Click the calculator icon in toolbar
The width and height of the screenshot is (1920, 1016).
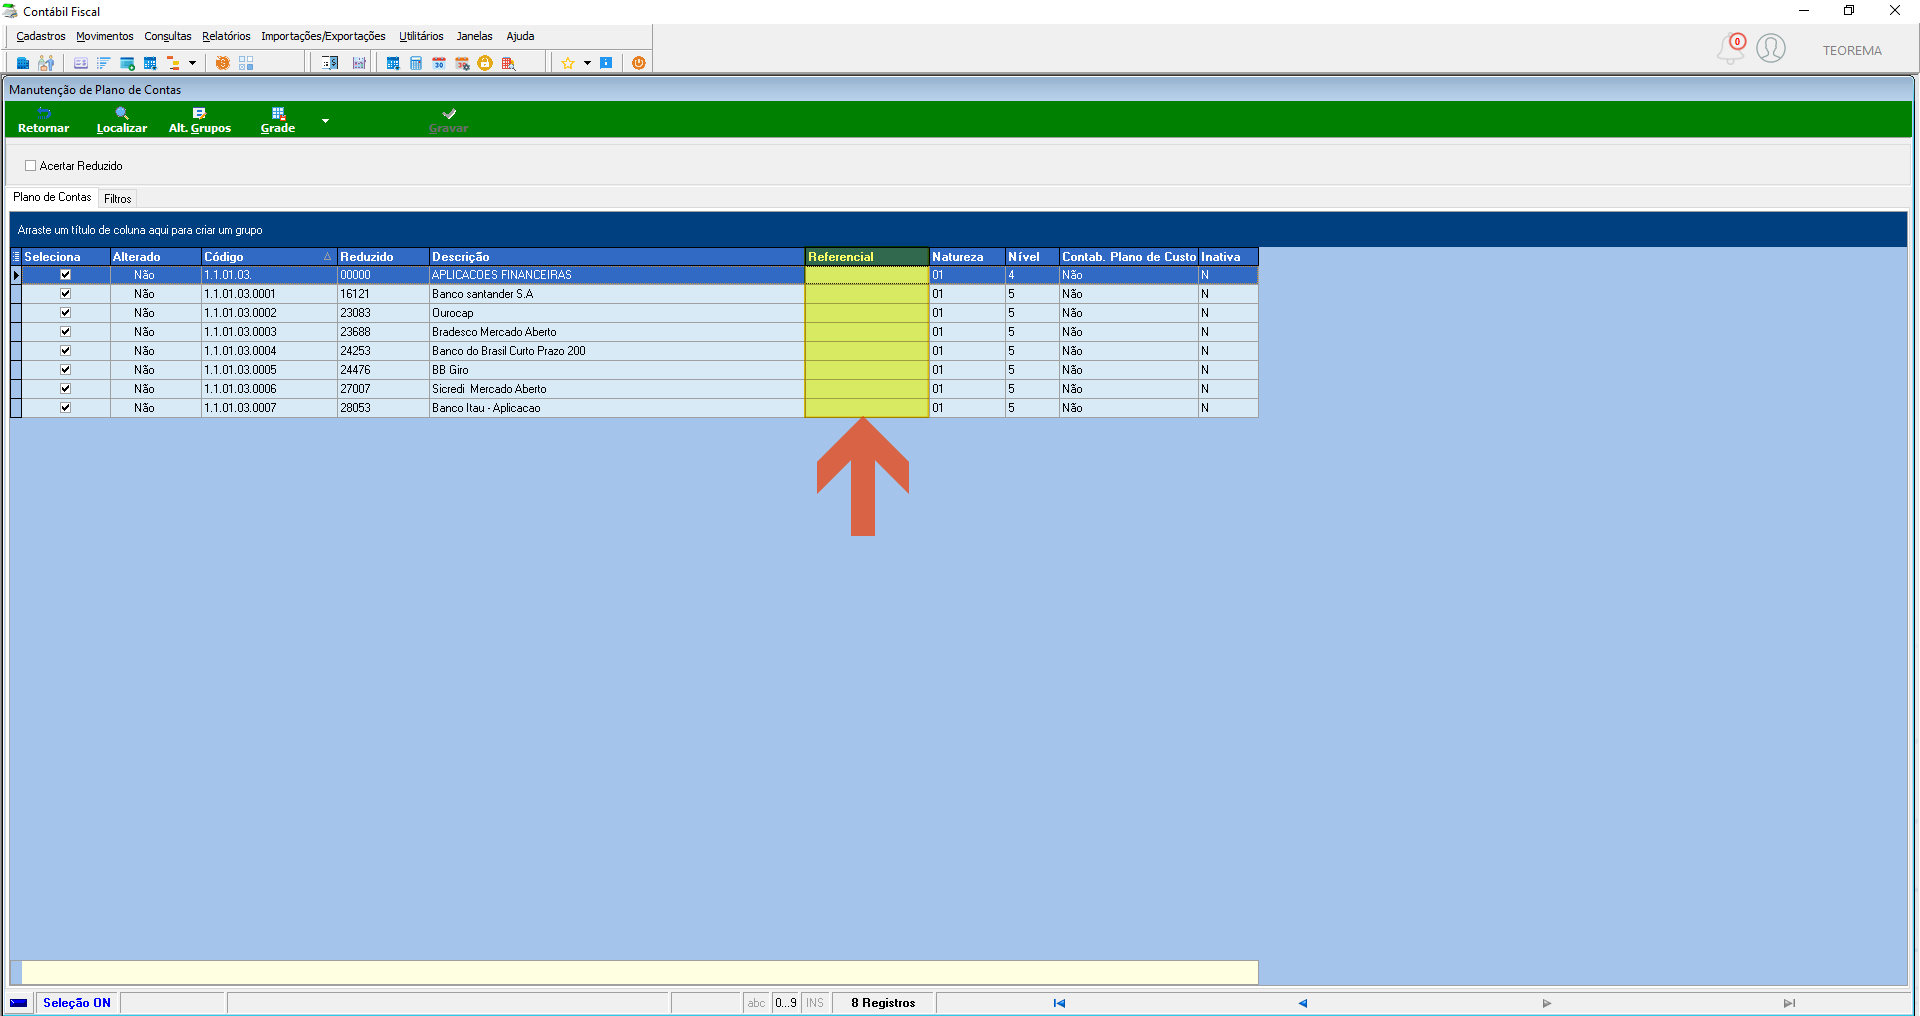click(416, 63)
